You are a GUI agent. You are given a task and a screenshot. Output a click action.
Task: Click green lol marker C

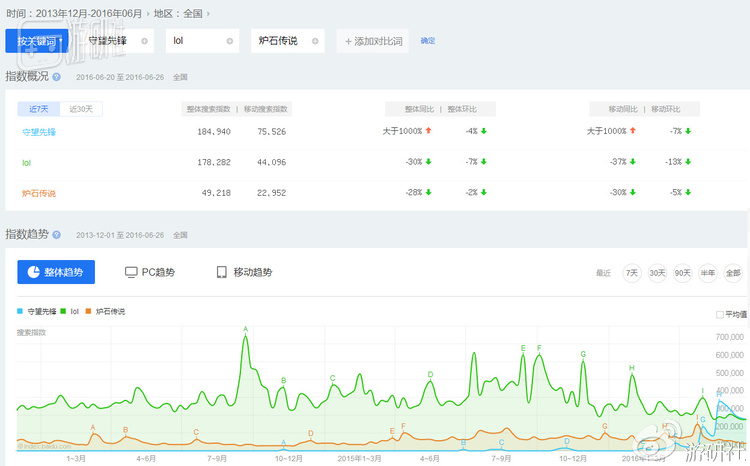click(332, 378)
